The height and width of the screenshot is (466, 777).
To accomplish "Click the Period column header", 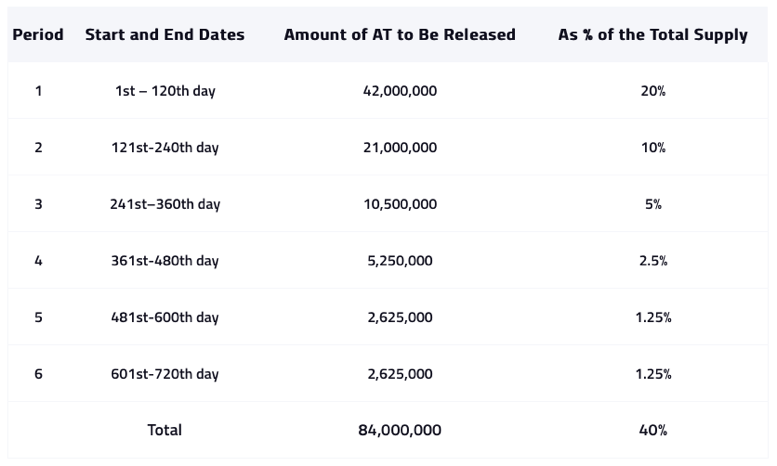I will [x=38, y=35].
